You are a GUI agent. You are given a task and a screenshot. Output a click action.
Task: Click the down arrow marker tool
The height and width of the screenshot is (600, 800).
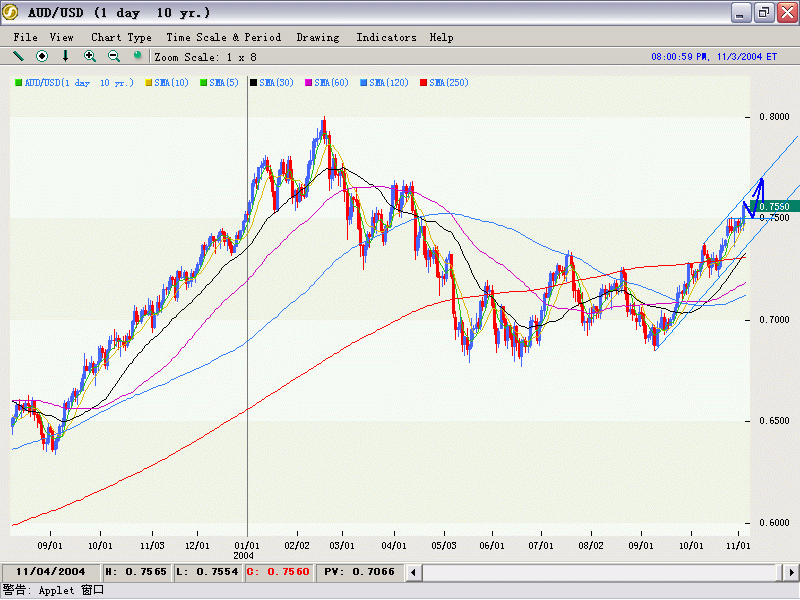[66, 56]
